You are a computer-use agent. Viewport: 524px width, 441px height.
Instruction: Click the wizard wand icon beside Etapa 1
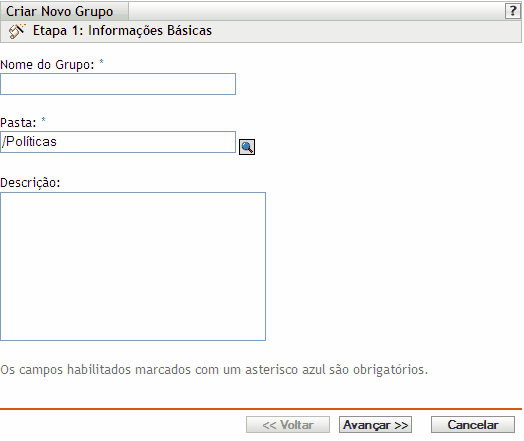click(x=17, y=31)
